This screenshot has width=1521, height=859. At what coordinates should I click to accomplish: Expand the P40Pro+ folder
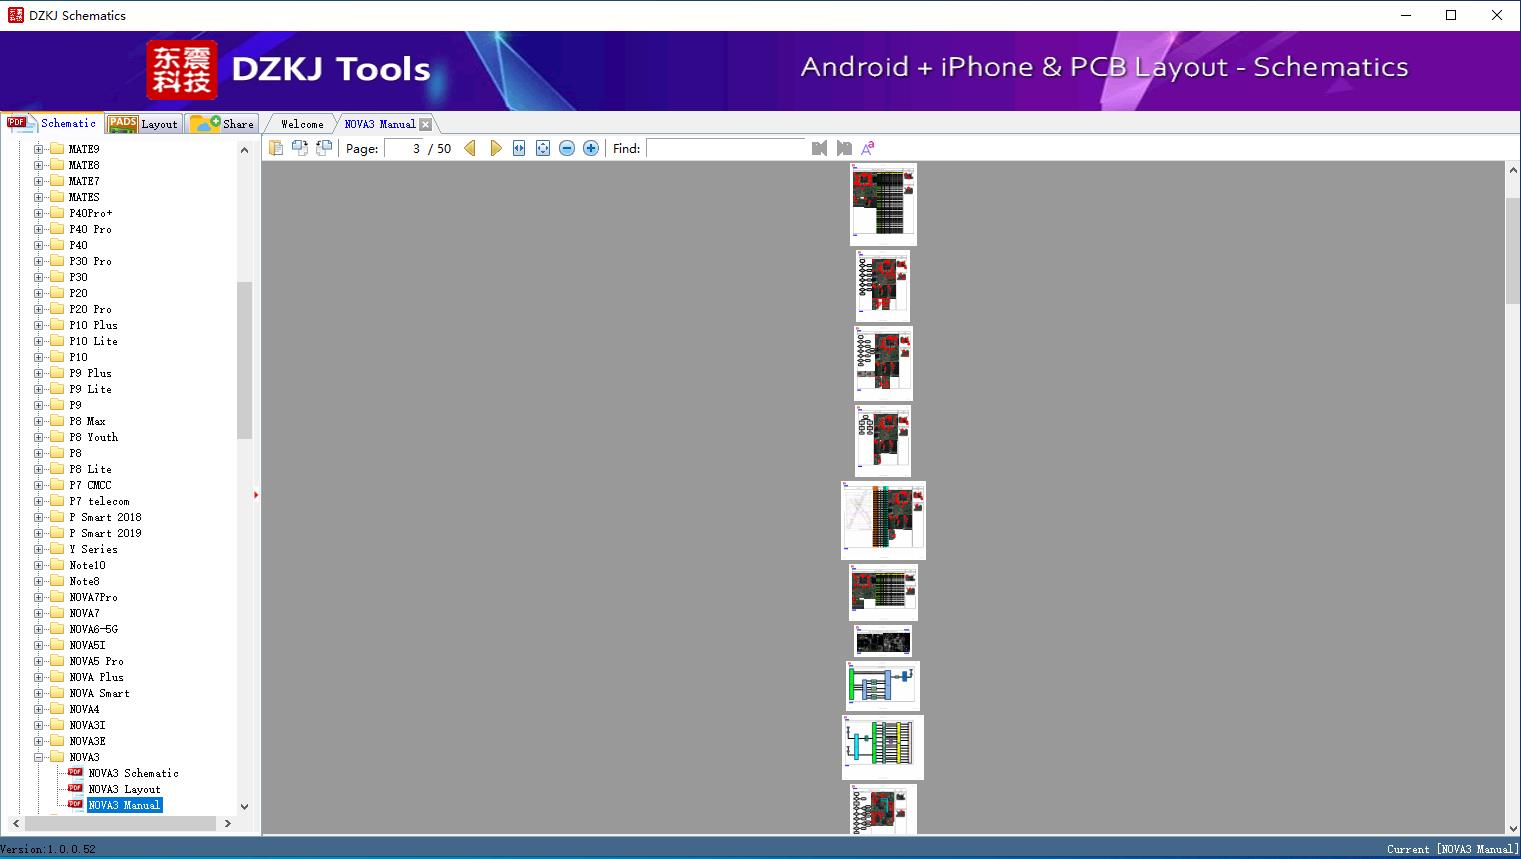point(39,213)
